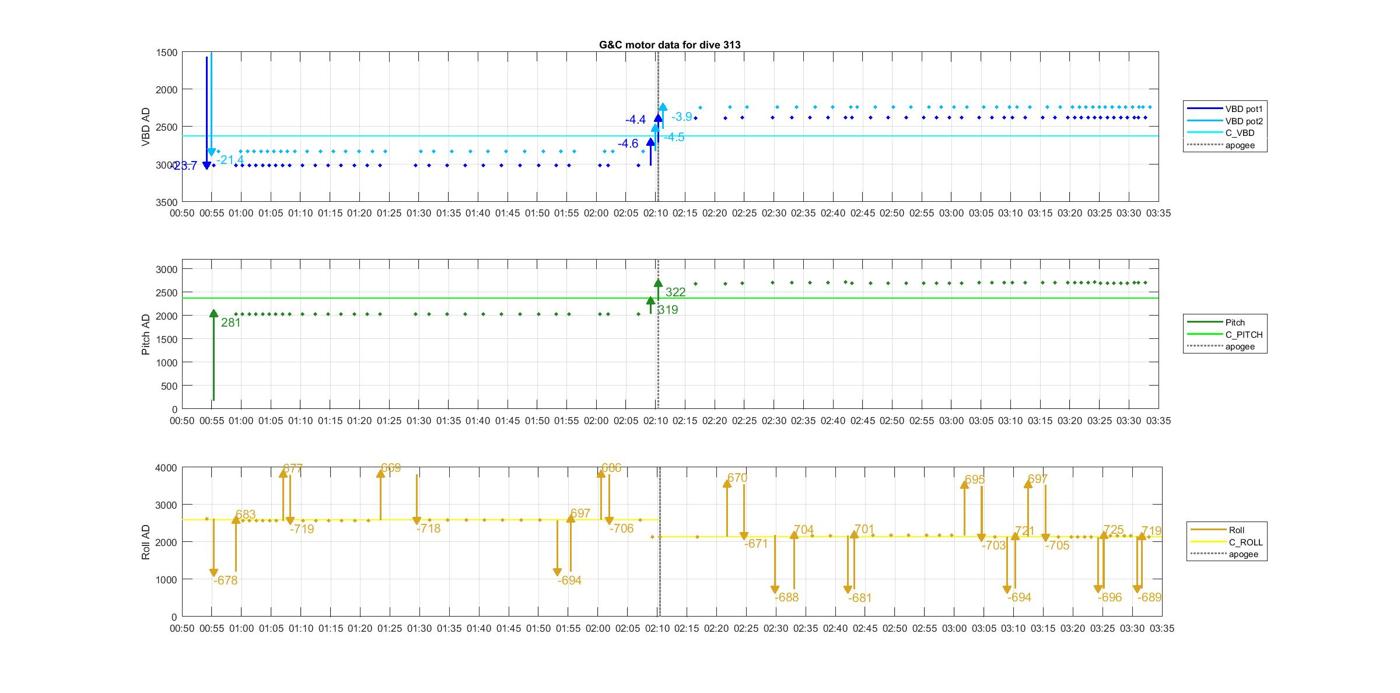The image size is (1400, 693).
Task: Click the '-4.5' VBD annotation
Action: tap(674, 137)
